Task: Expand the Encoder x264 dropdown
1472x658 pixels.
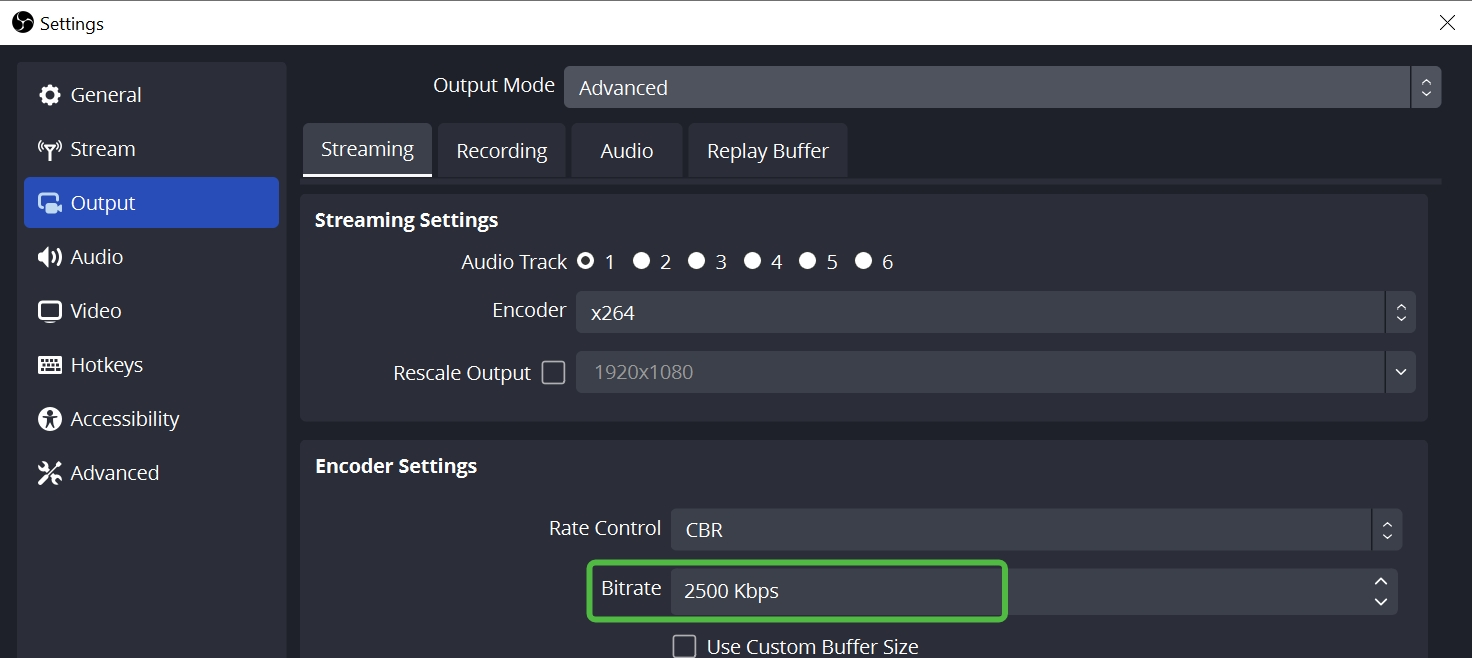Action: point(995,313)
